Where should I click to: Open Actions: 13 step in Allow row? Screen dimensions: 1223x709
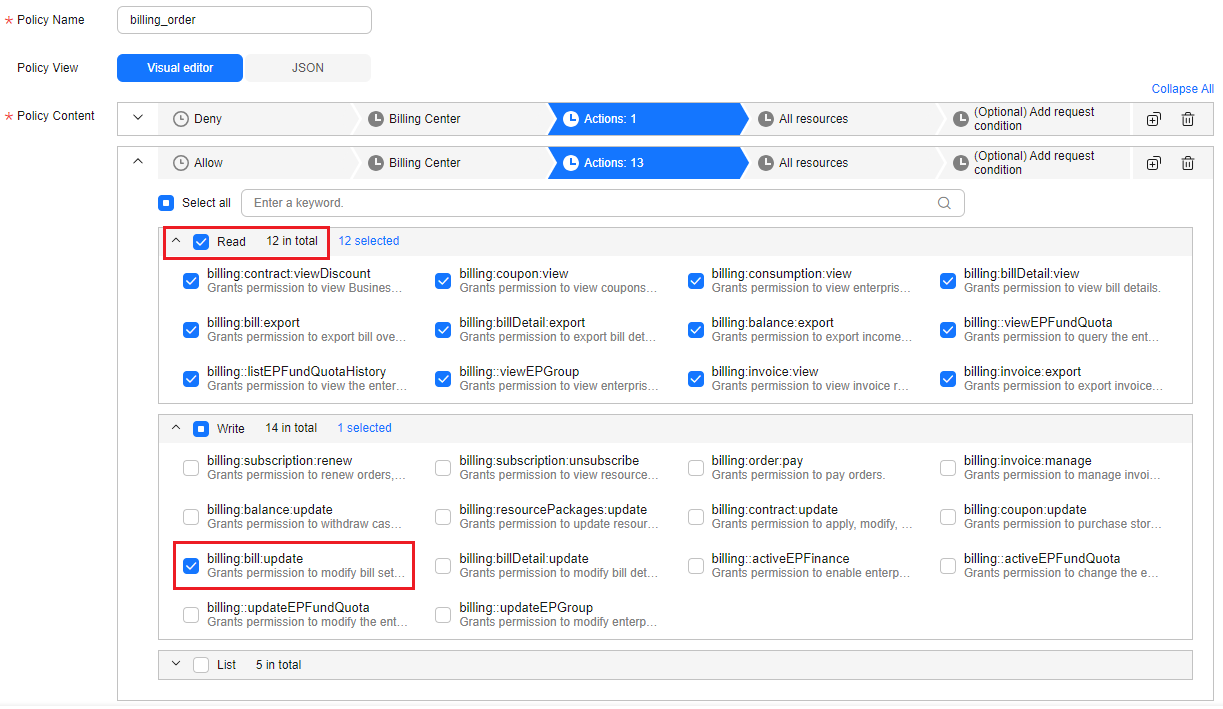coord(643,163)
